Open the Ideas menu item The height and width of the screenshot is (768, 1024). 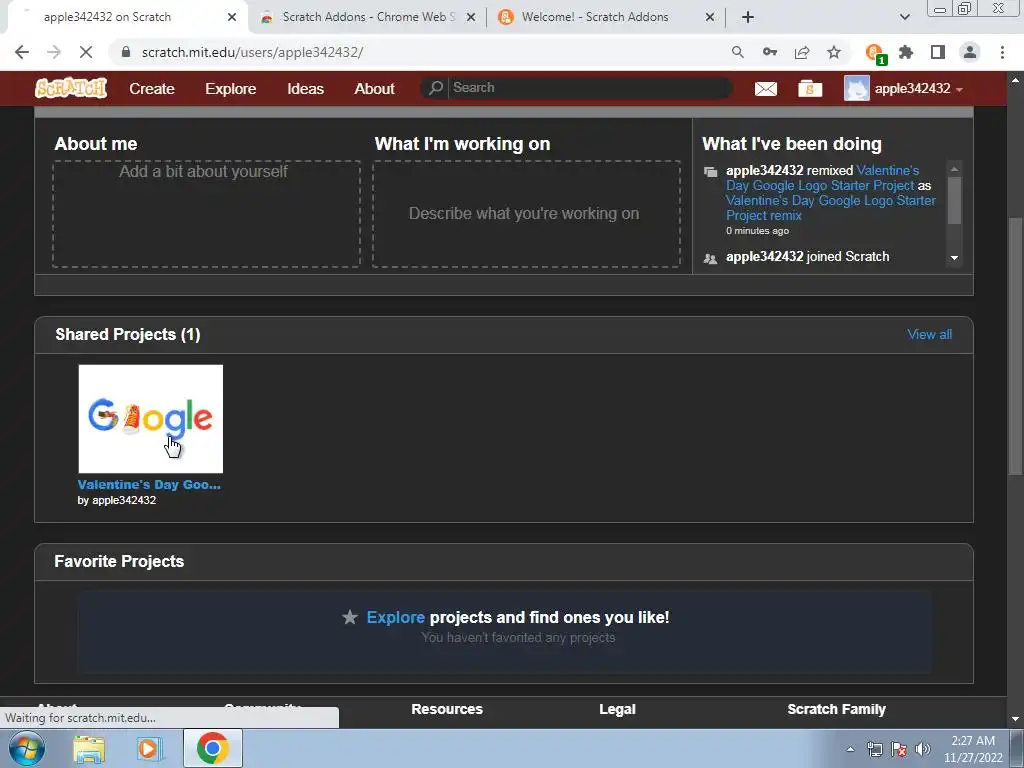pos(306,89)
